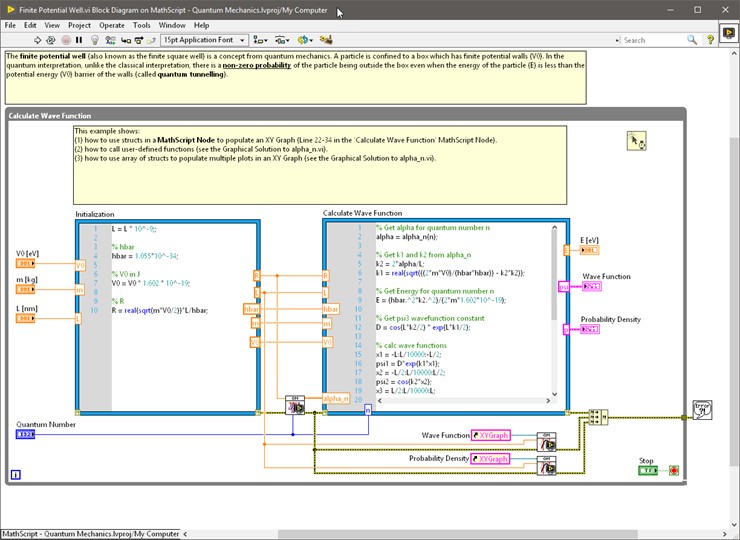Open the Operate menu
Viewport: 740px width, 540px height.
point(111,25)
